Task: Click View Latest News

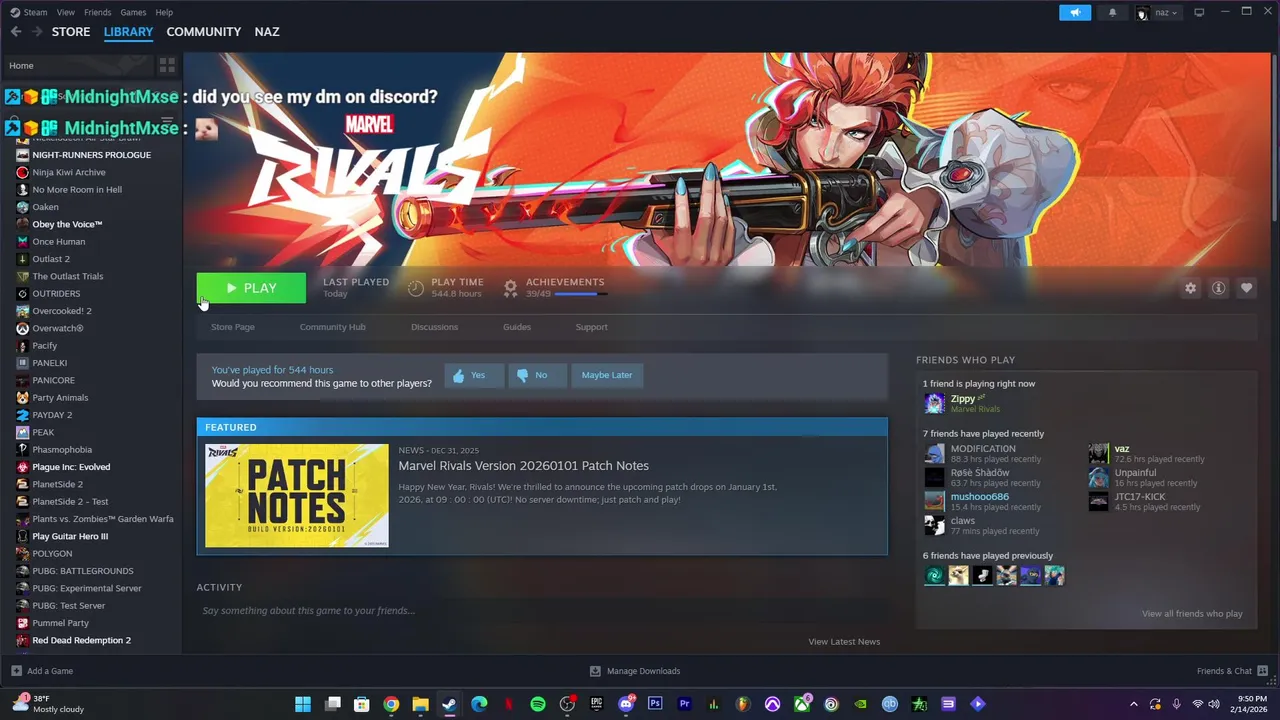Action: 844,642
